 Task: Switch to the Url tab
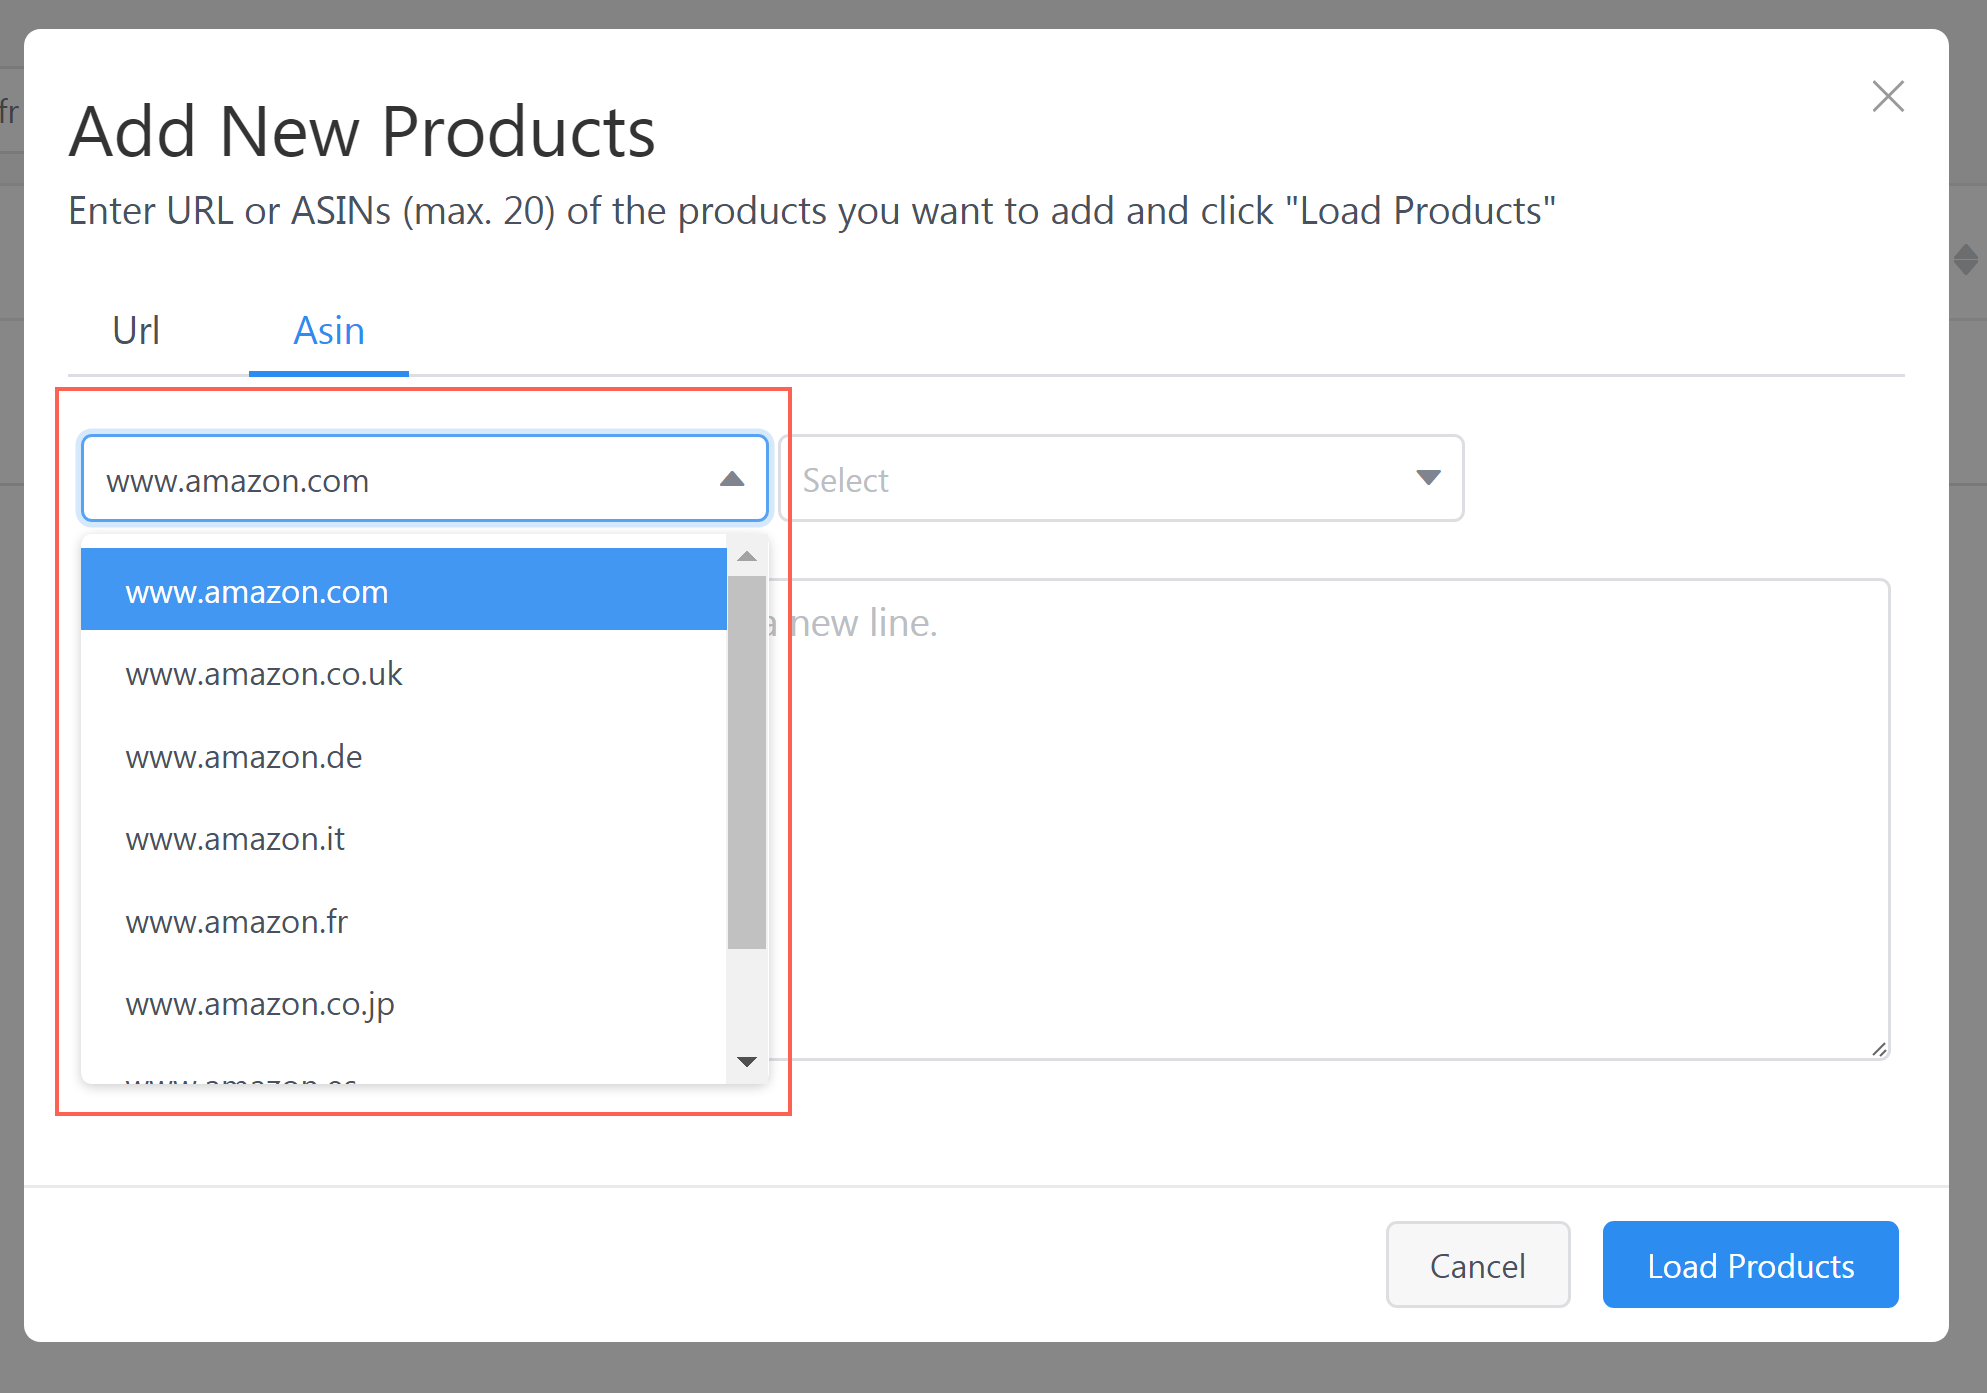(x=136, y=331)
